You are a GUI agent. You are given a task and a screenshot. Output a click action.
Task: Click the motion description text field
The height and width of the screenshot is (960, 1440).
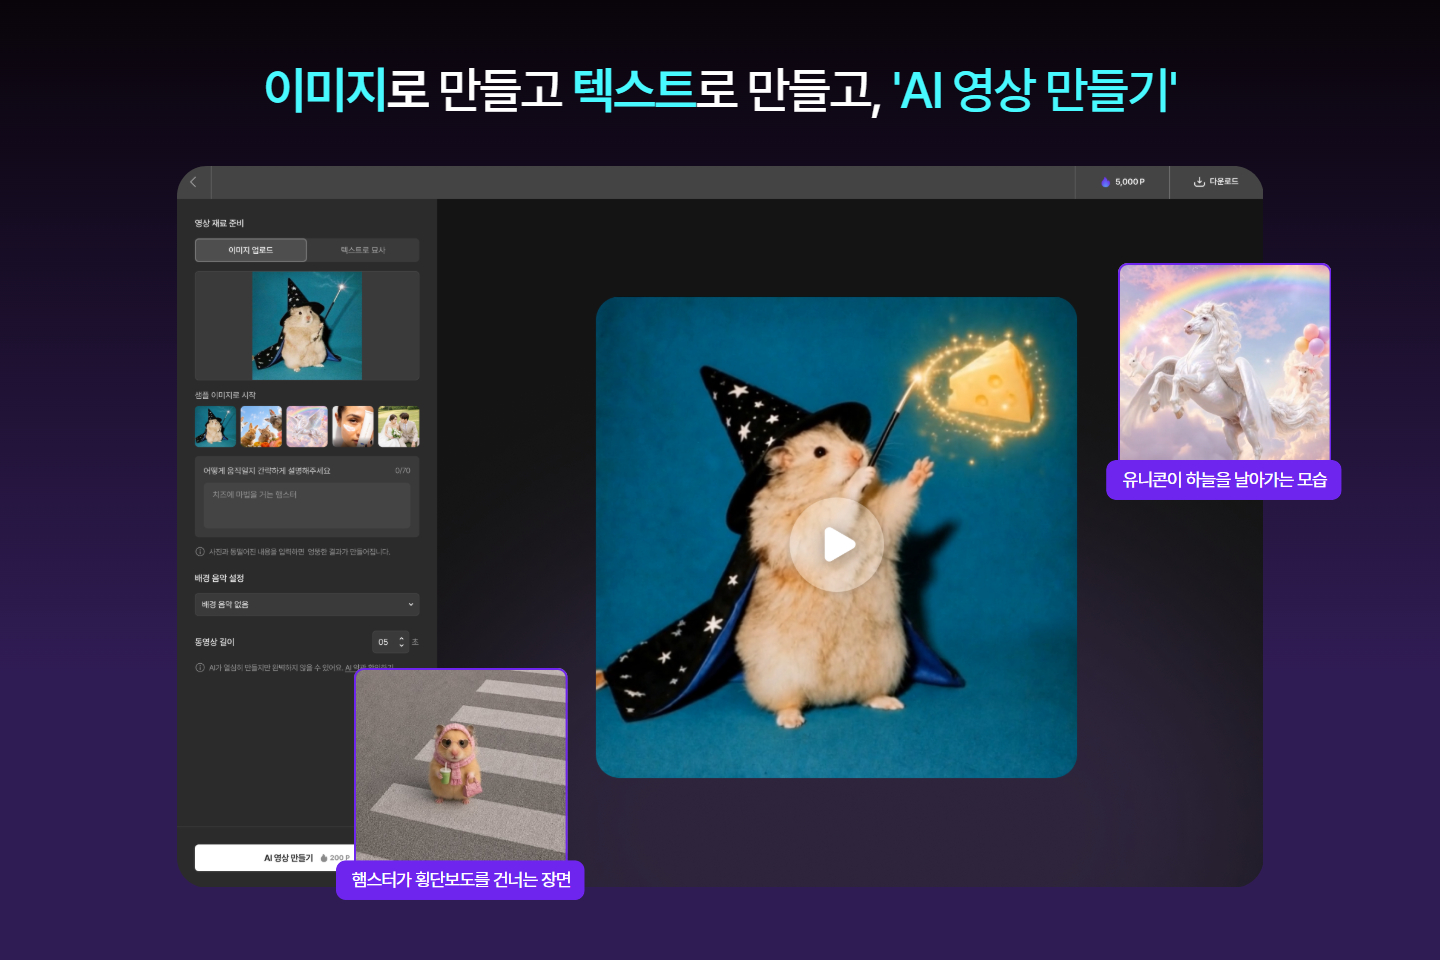click(x=307, y=505)
